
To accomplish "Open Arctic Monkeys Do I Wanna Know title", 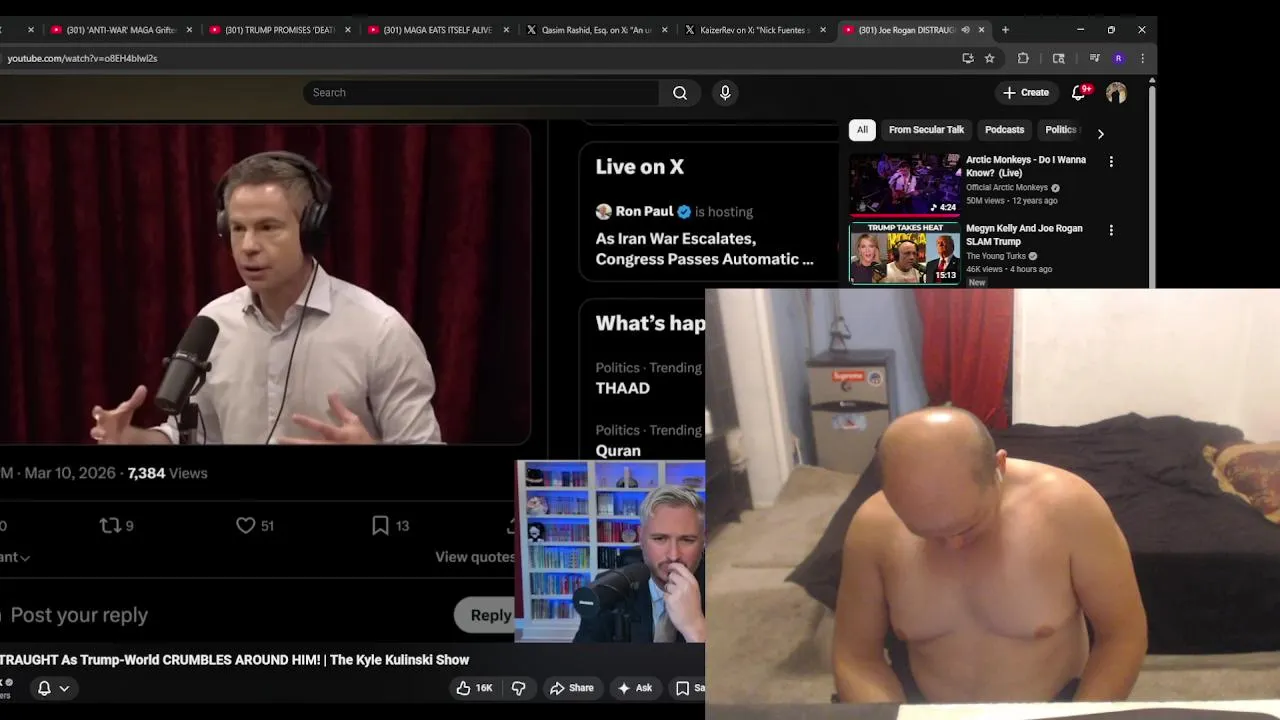I will click(x=1026, y=166).
